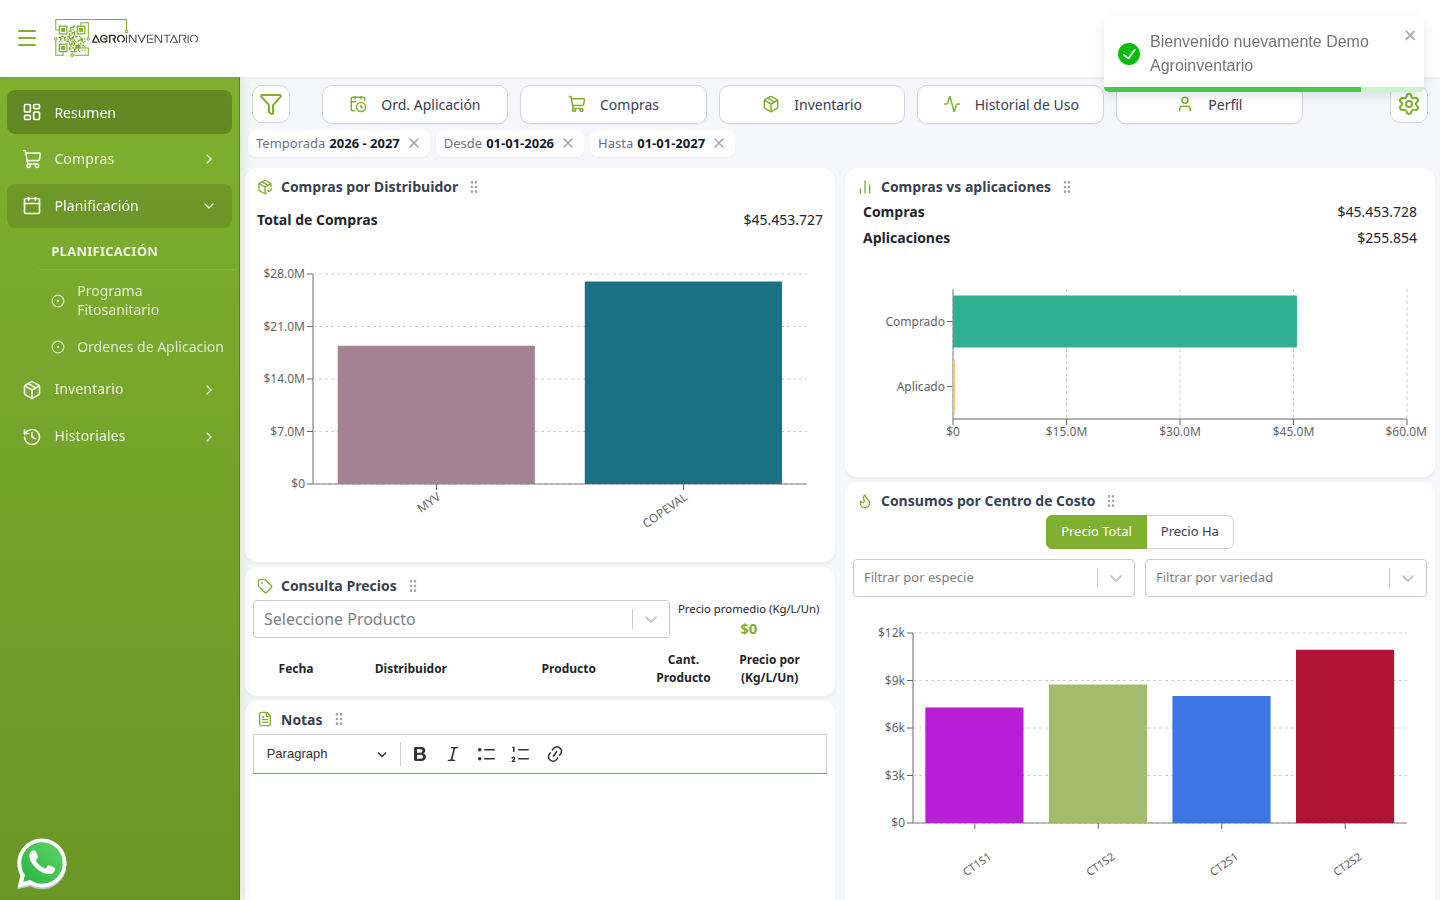Image resolution: width=1440 pixels, height=900 pixels.
Task: Open the filter funnel icon
Action: coord(271,104)
